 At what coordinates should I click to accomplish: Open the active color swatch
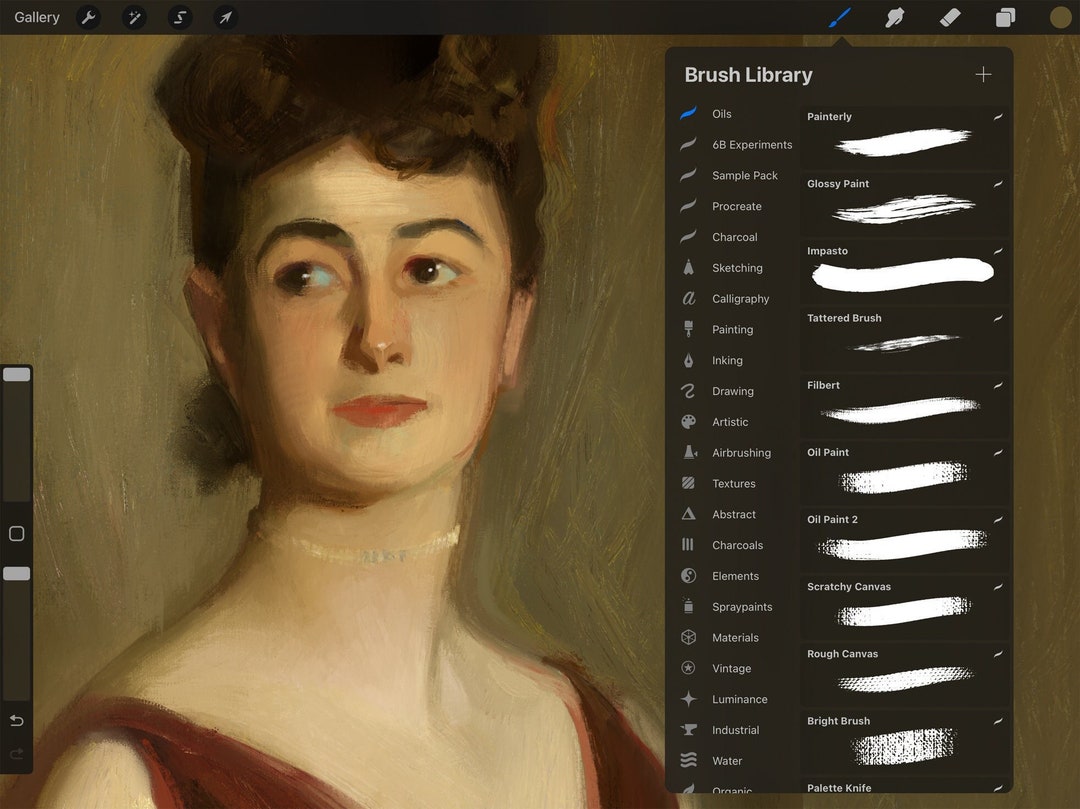[1059, 17]
